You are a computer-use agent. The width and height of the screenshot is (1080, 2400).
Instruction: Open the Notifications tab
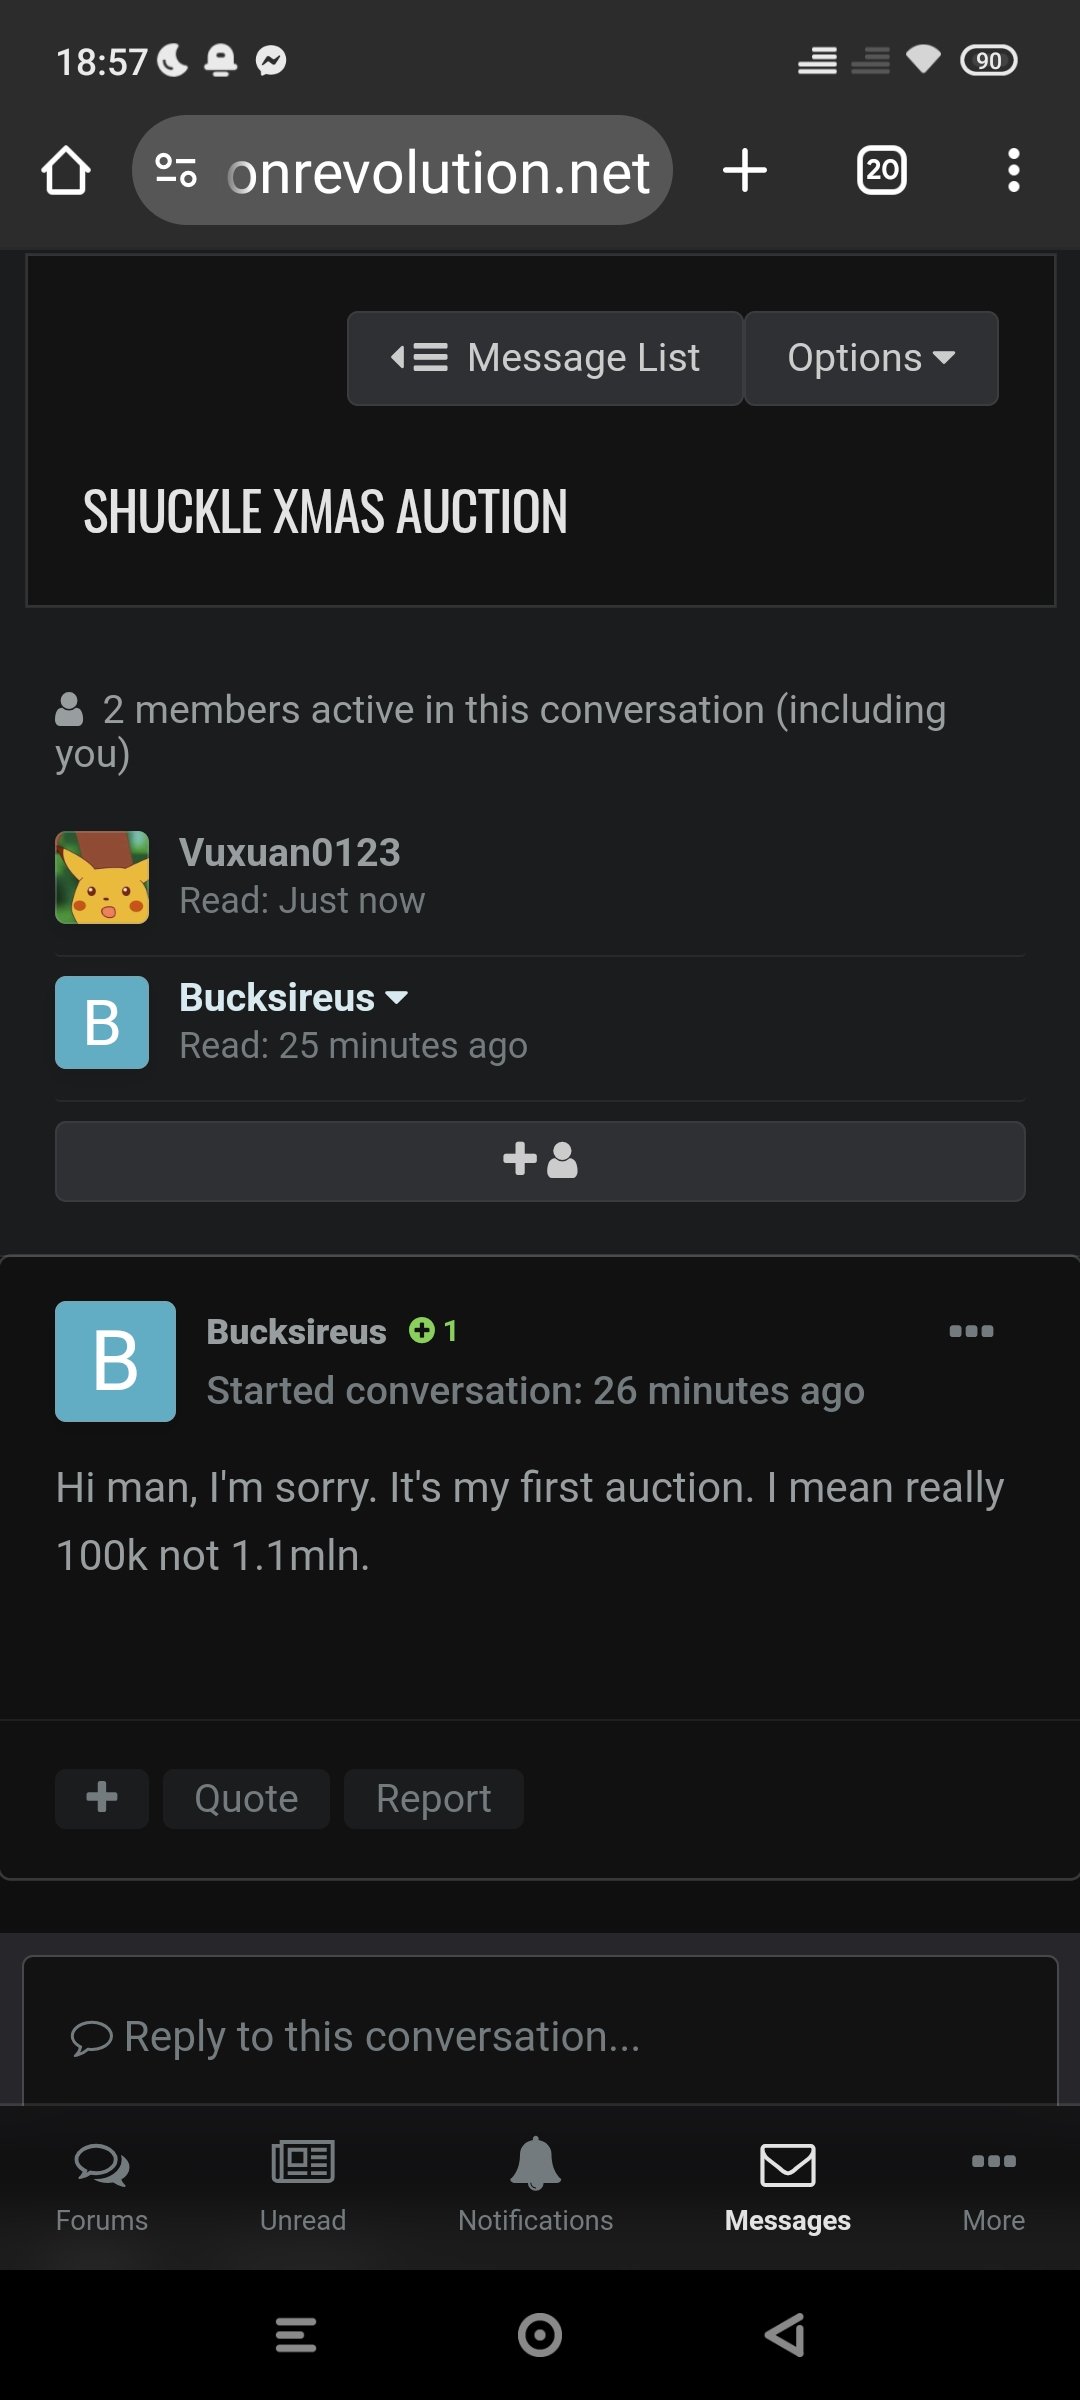535,2186
